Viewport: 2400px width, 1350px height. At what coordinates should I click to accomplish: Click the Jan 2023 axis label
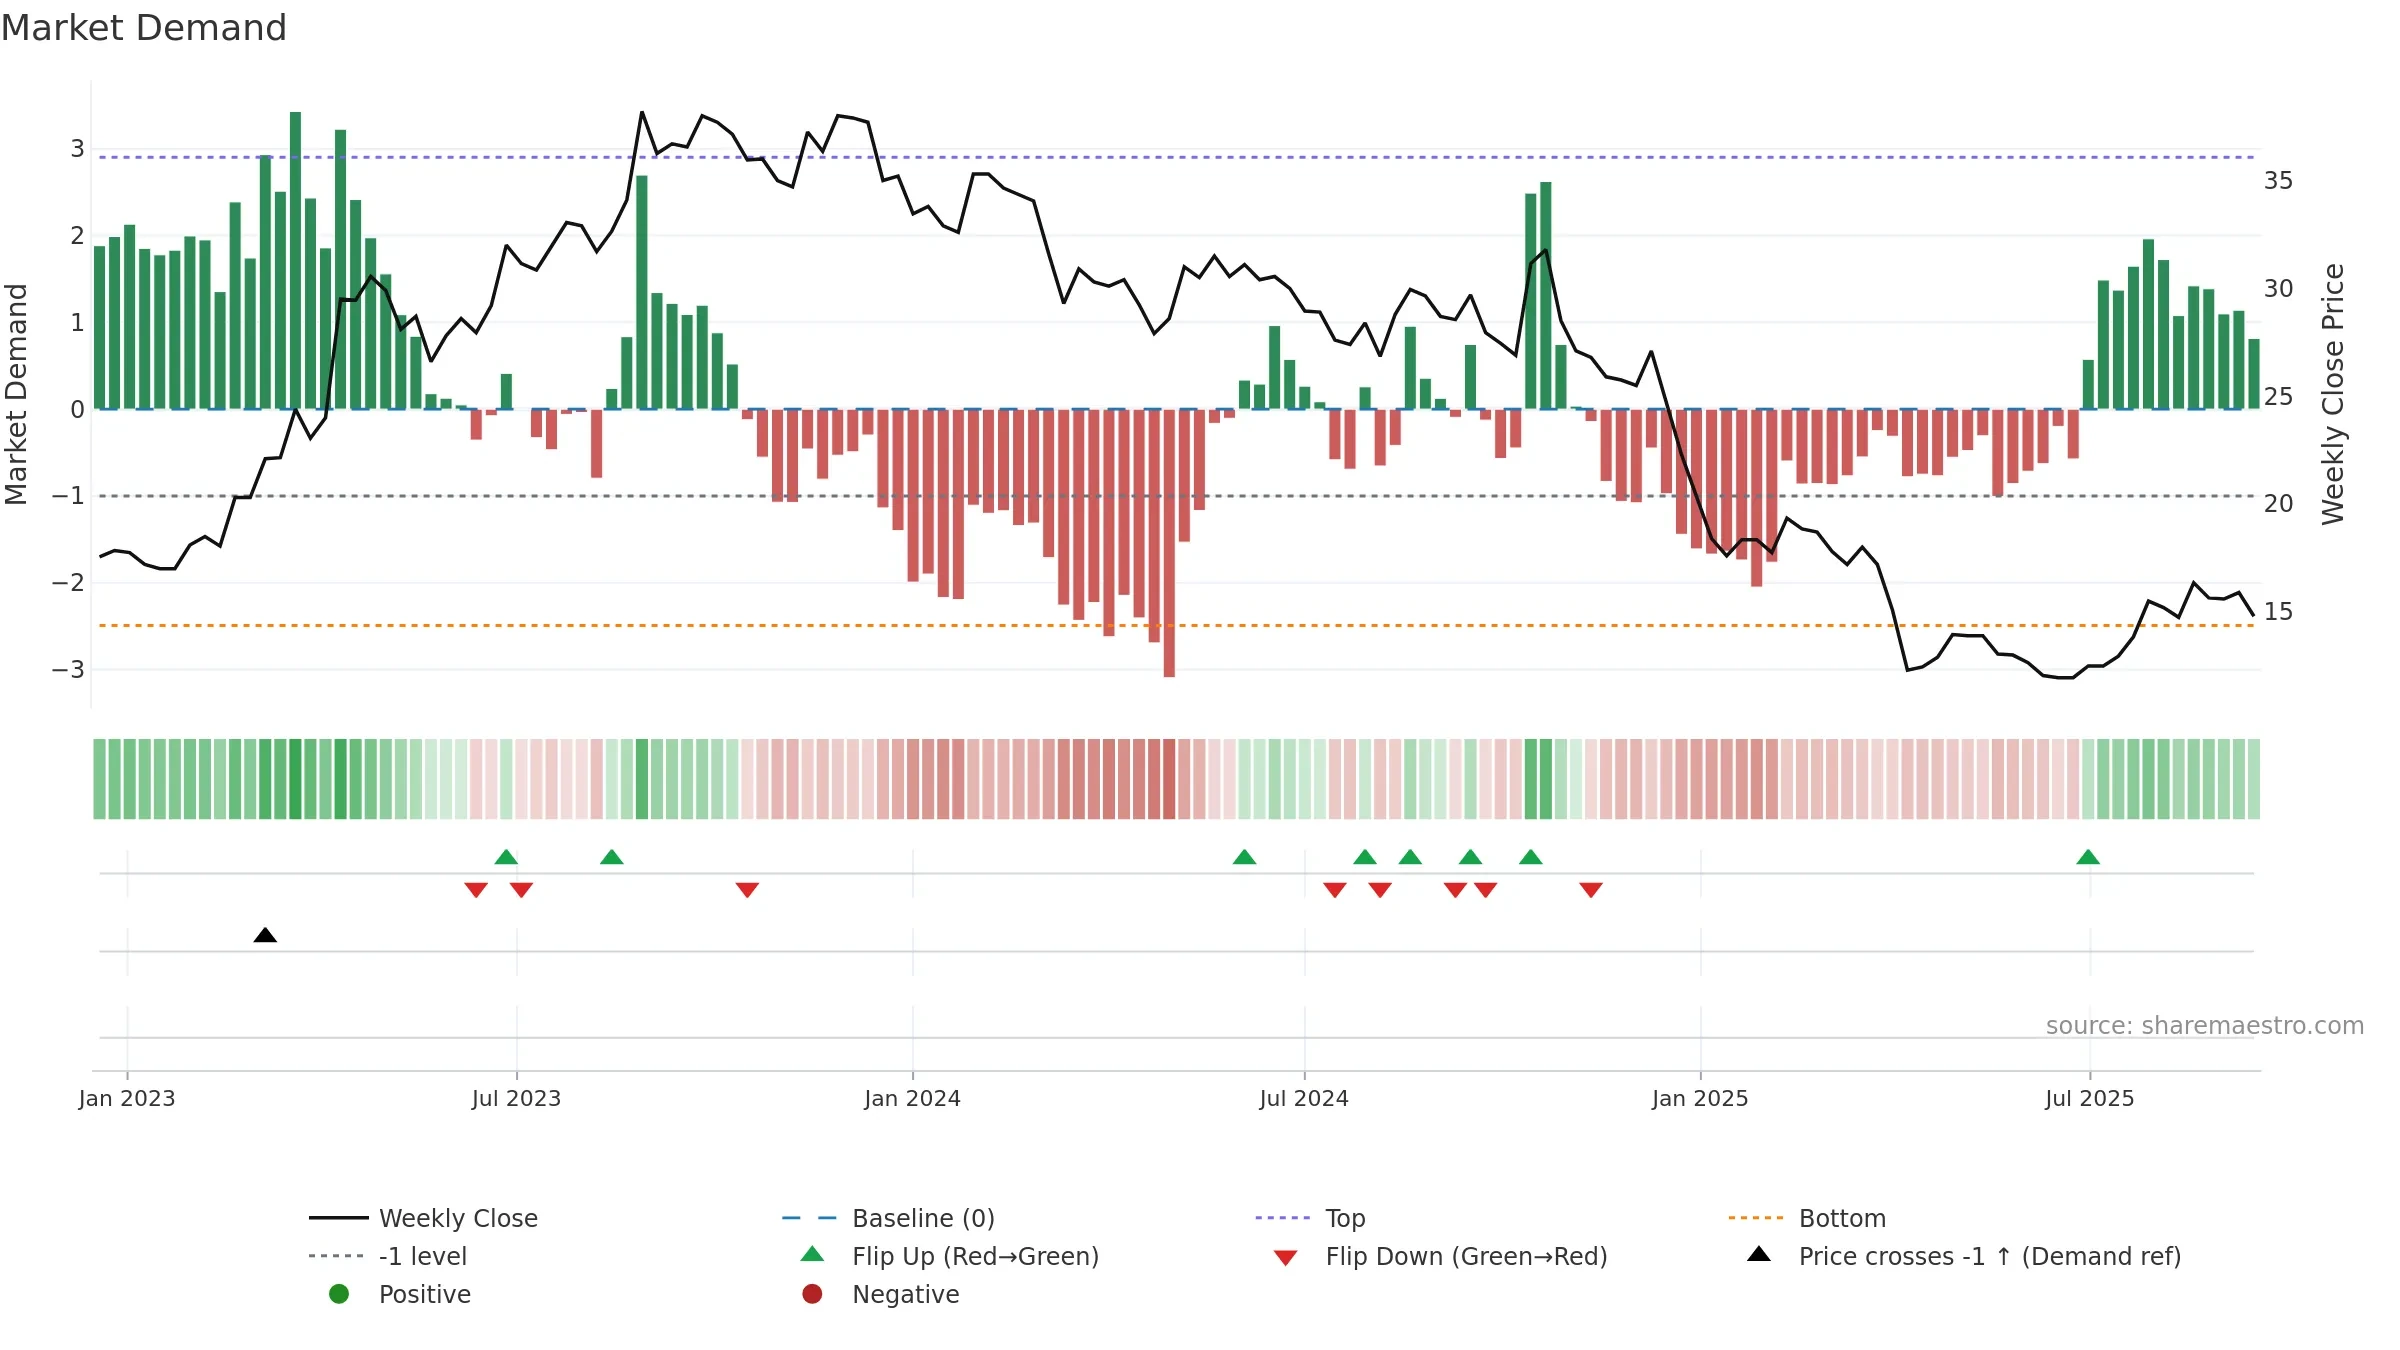(x=127, y=1098)
